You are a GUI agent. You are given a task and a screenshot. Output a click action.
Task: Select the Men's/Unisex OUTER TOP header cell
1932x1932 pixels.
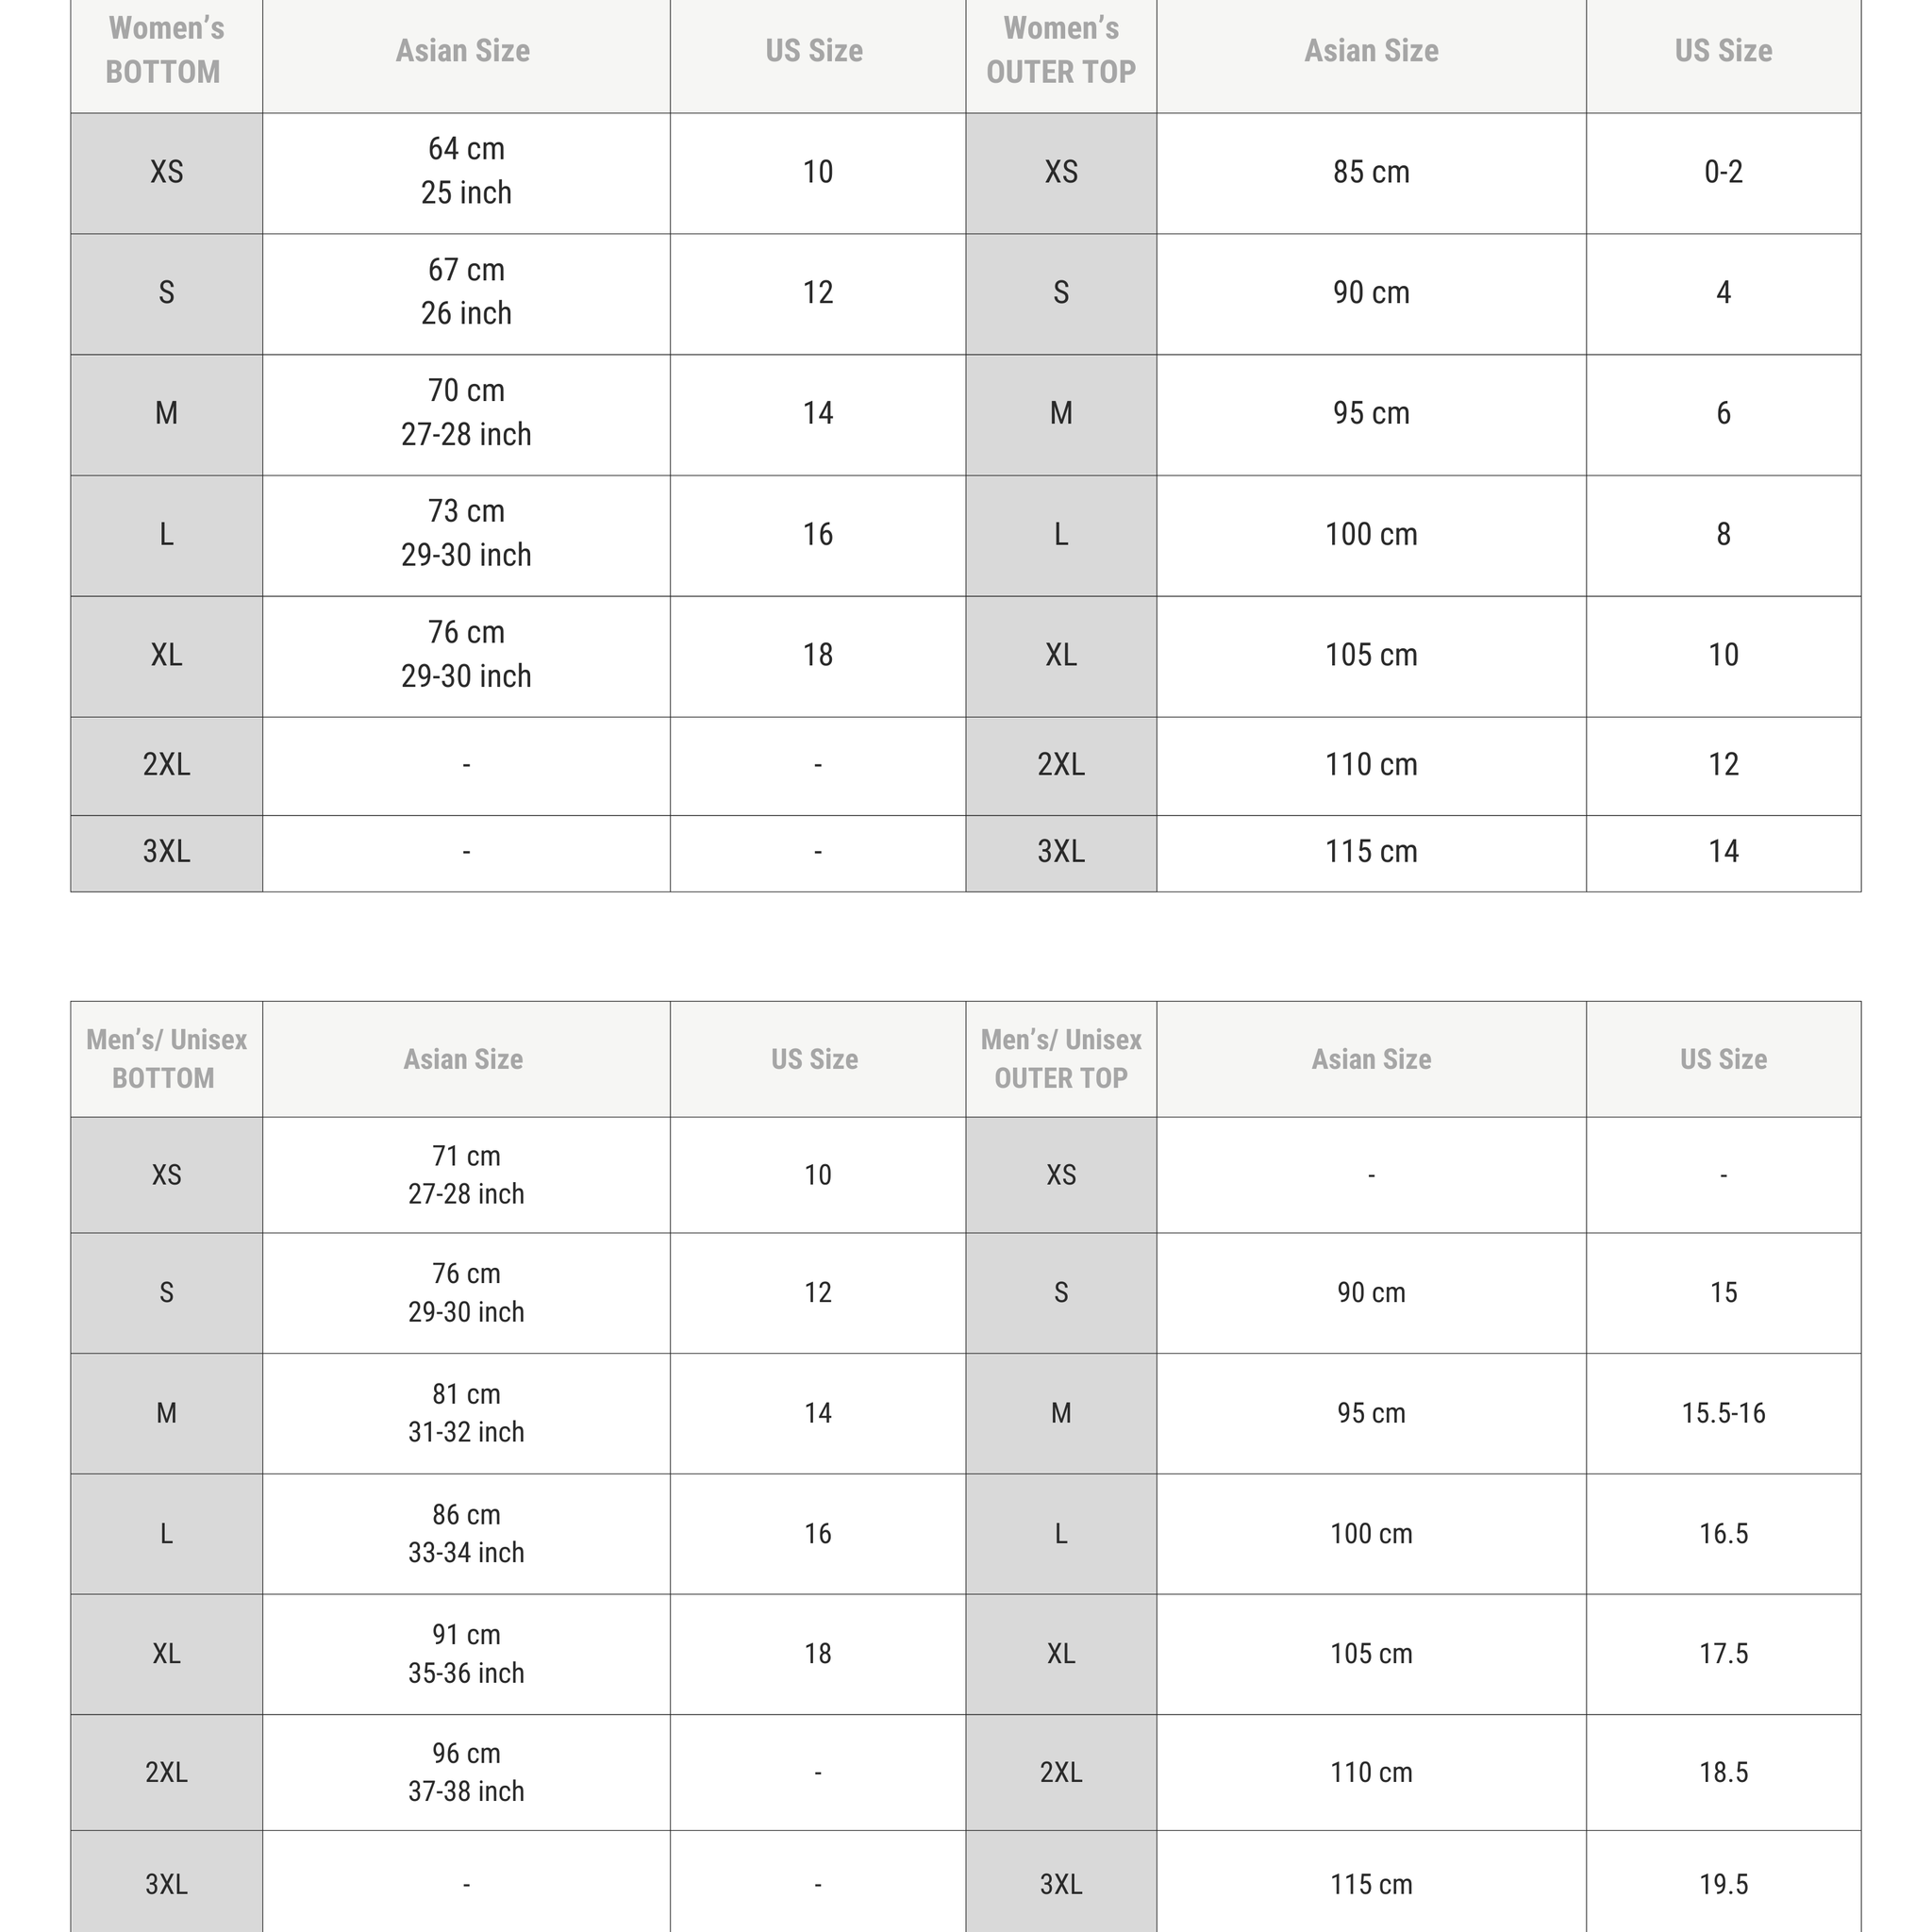click(x=1061, y=1059)
